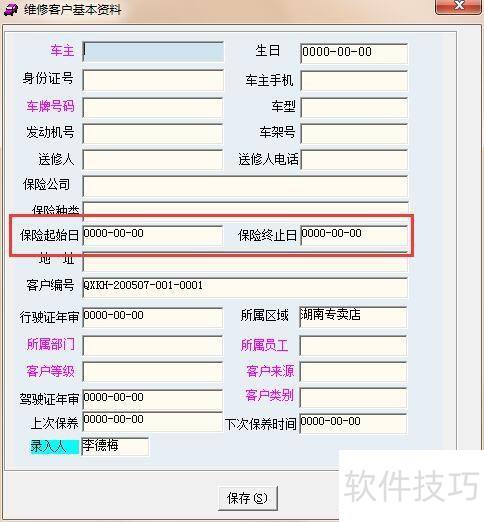Click the 保险公司 insurance company field

point(245,186)
